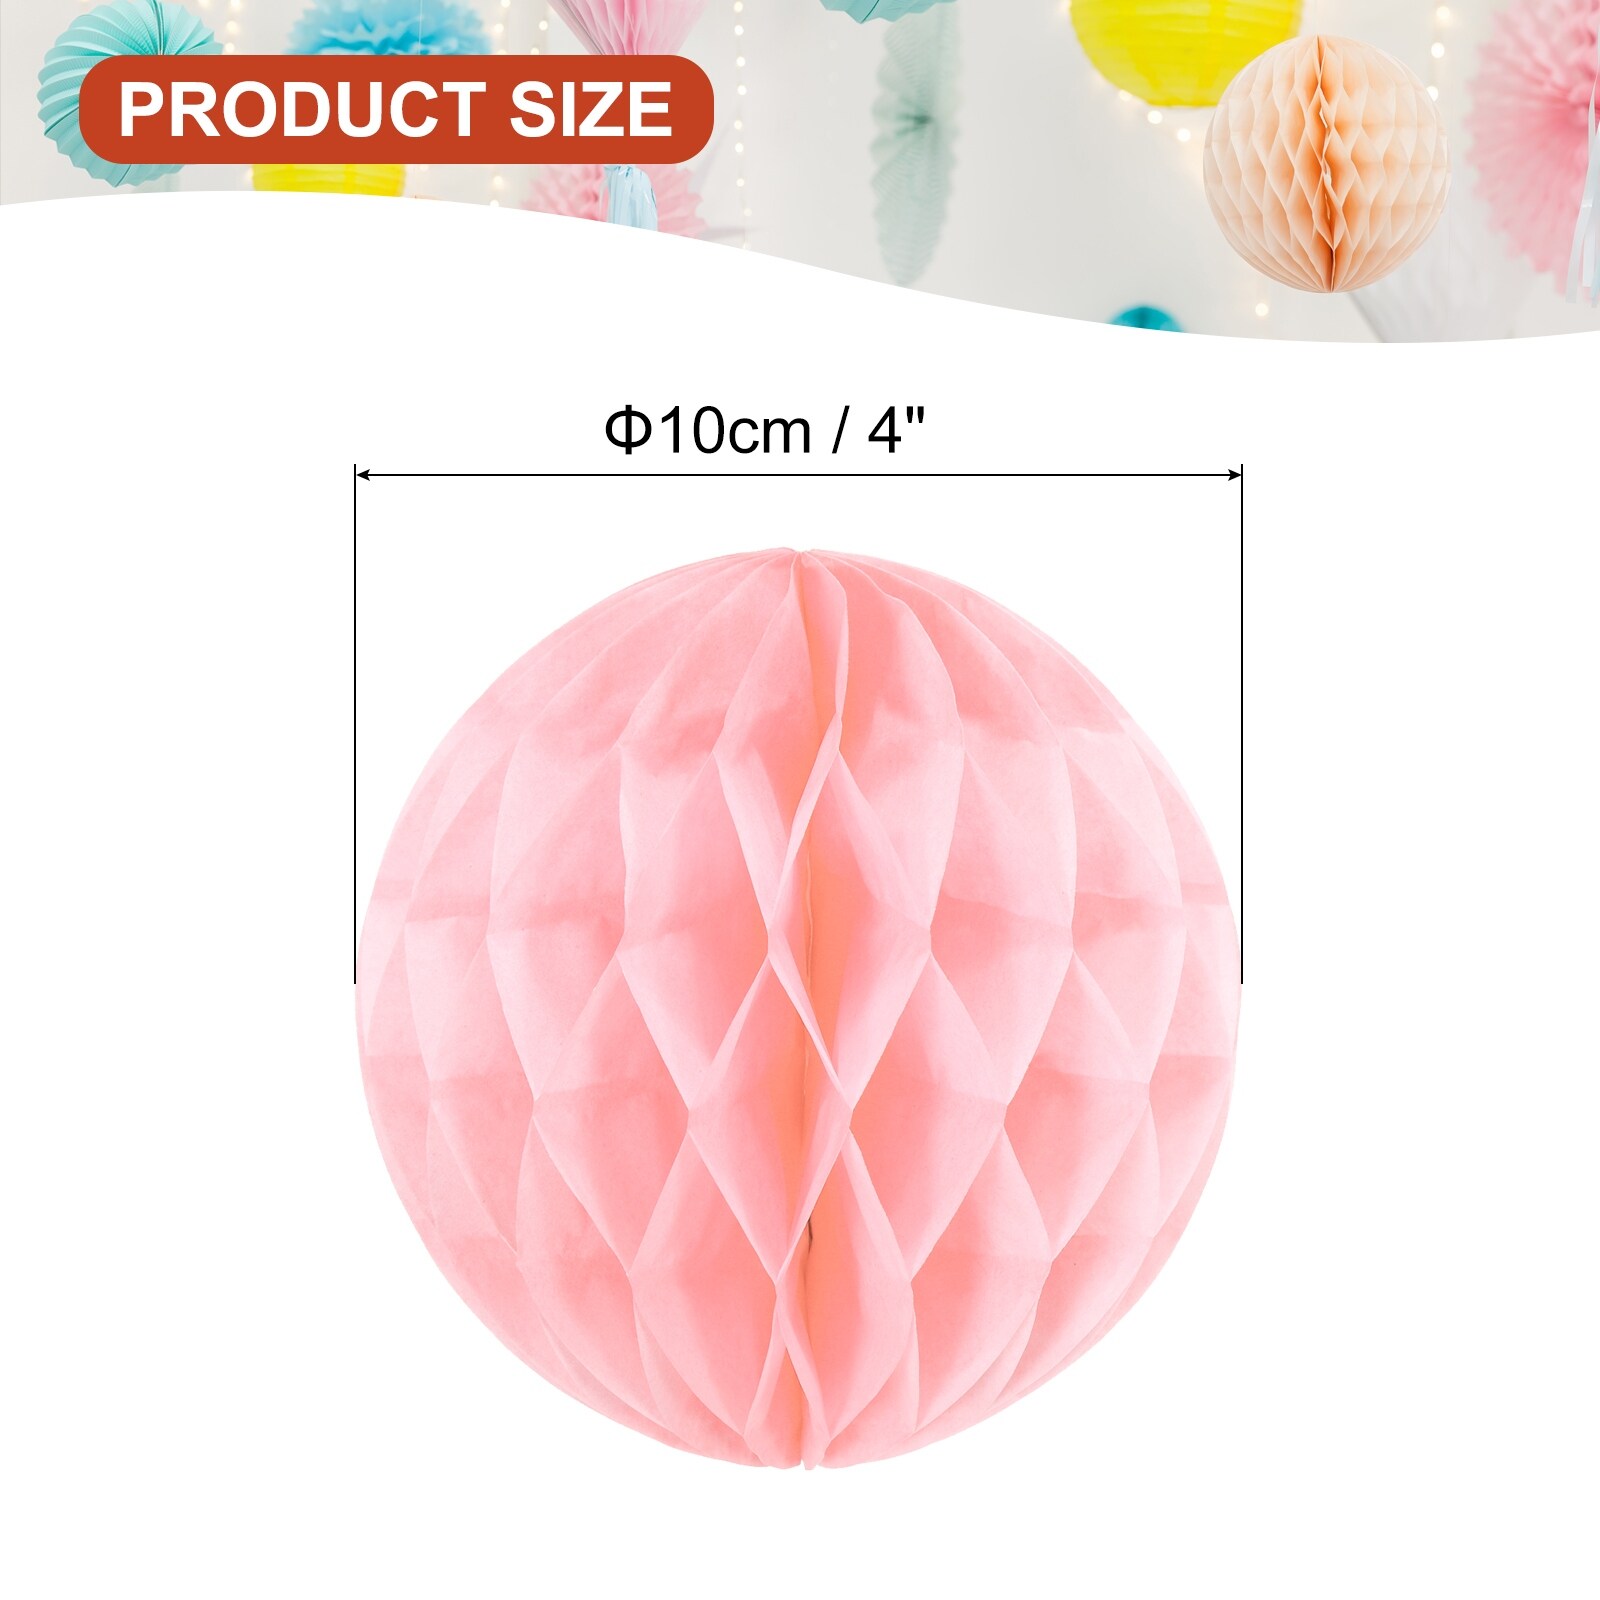Click the yellow lantern under the banner

click(x=329, y=178)
